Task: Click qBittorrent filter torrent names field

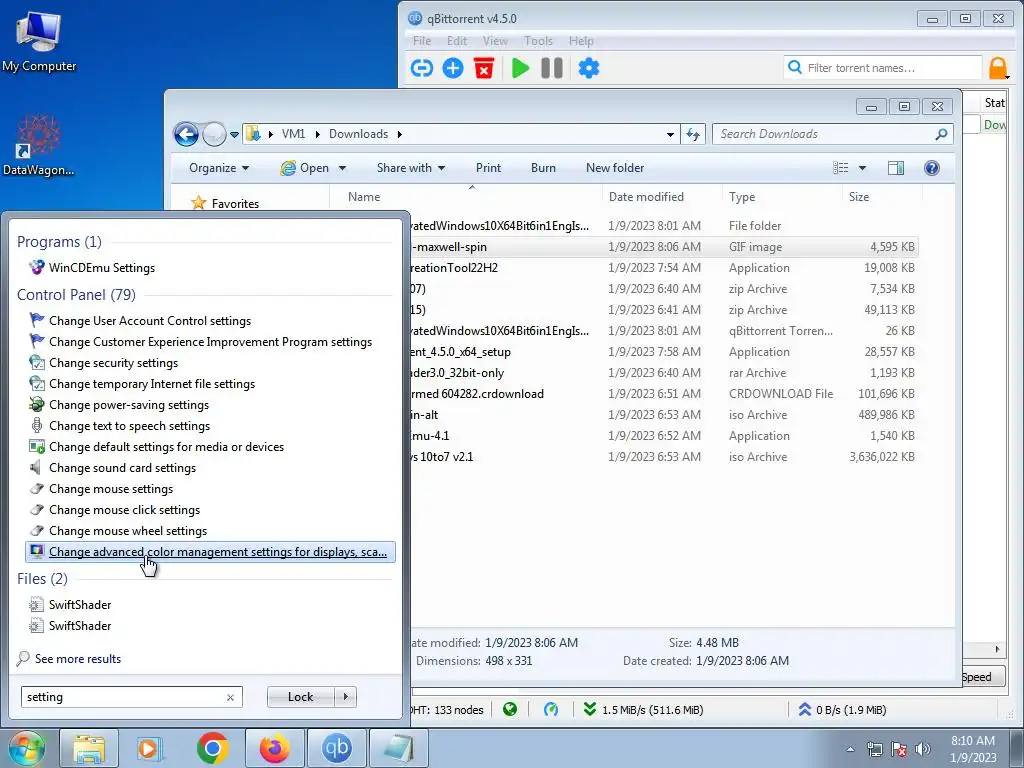Action: pyautogui.click(x=883, y=68)
